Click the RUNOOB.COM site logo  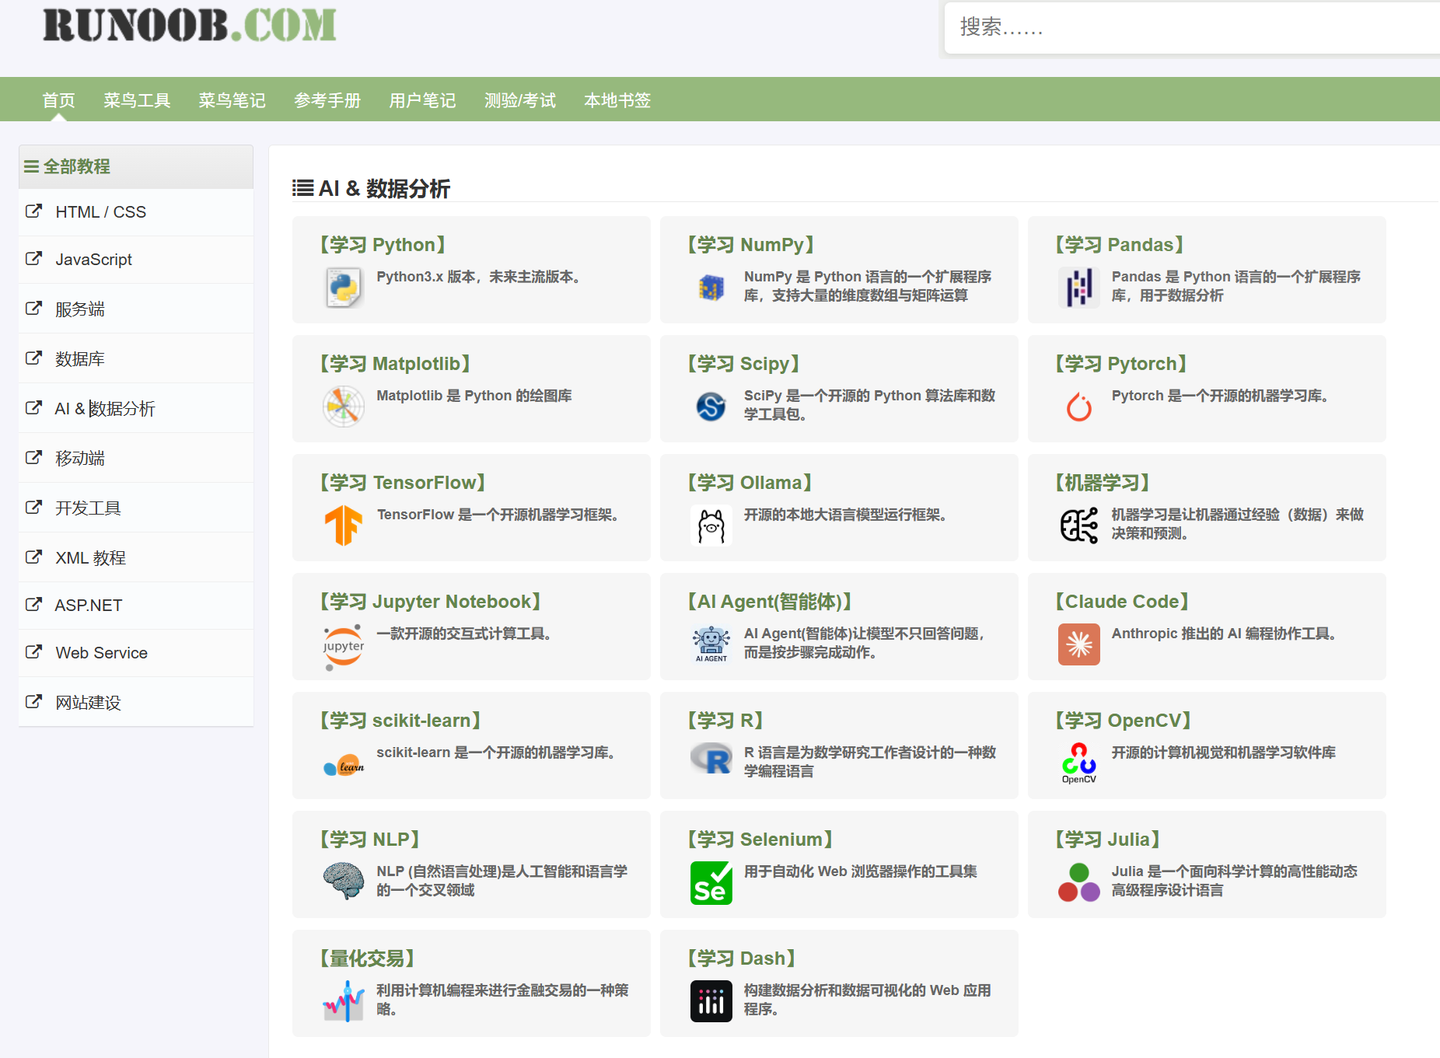[x=189, y=25]
